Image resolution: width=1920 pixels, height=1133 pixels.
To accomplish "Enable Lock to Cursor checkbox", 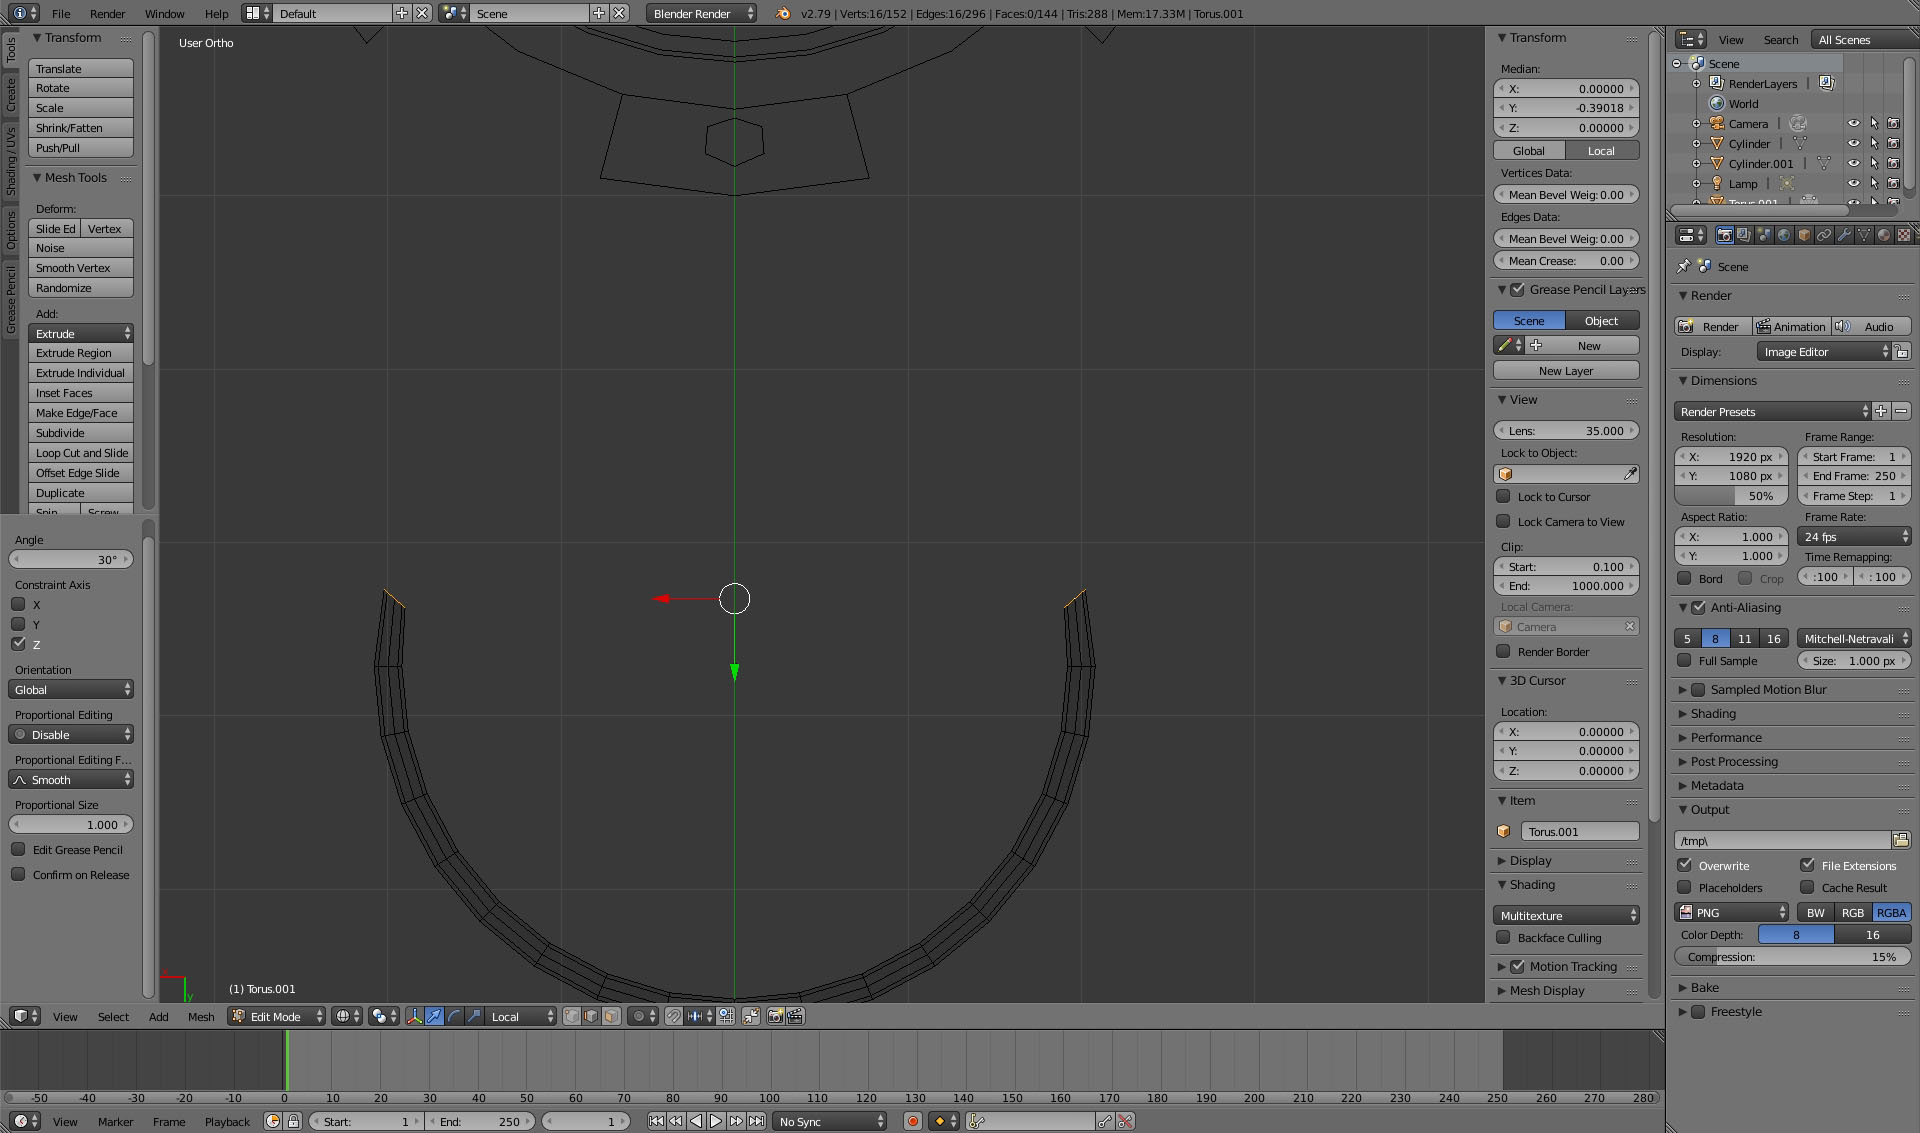I will 1503,496.
